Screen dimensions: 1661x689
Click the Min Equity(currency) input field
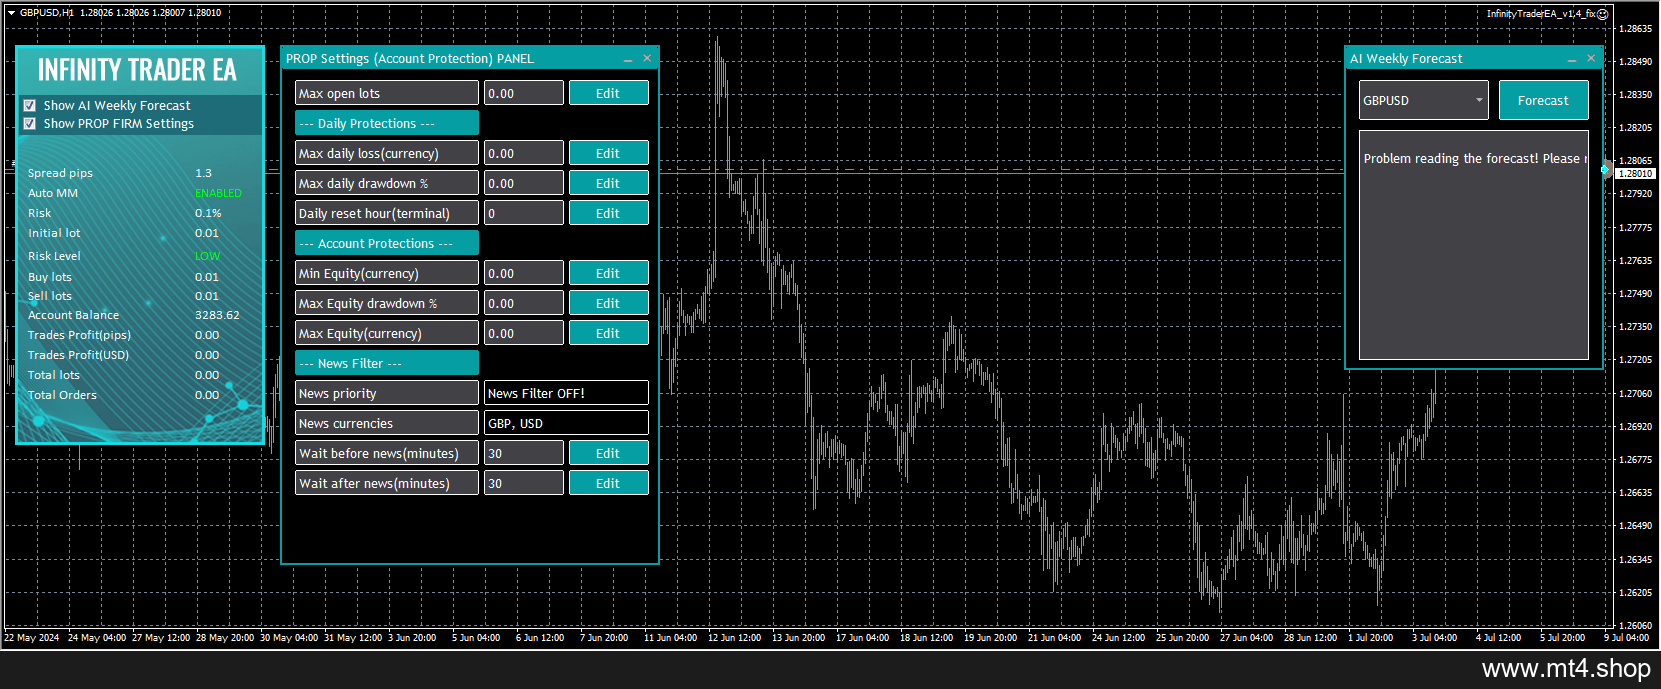(x=524, y=273)
